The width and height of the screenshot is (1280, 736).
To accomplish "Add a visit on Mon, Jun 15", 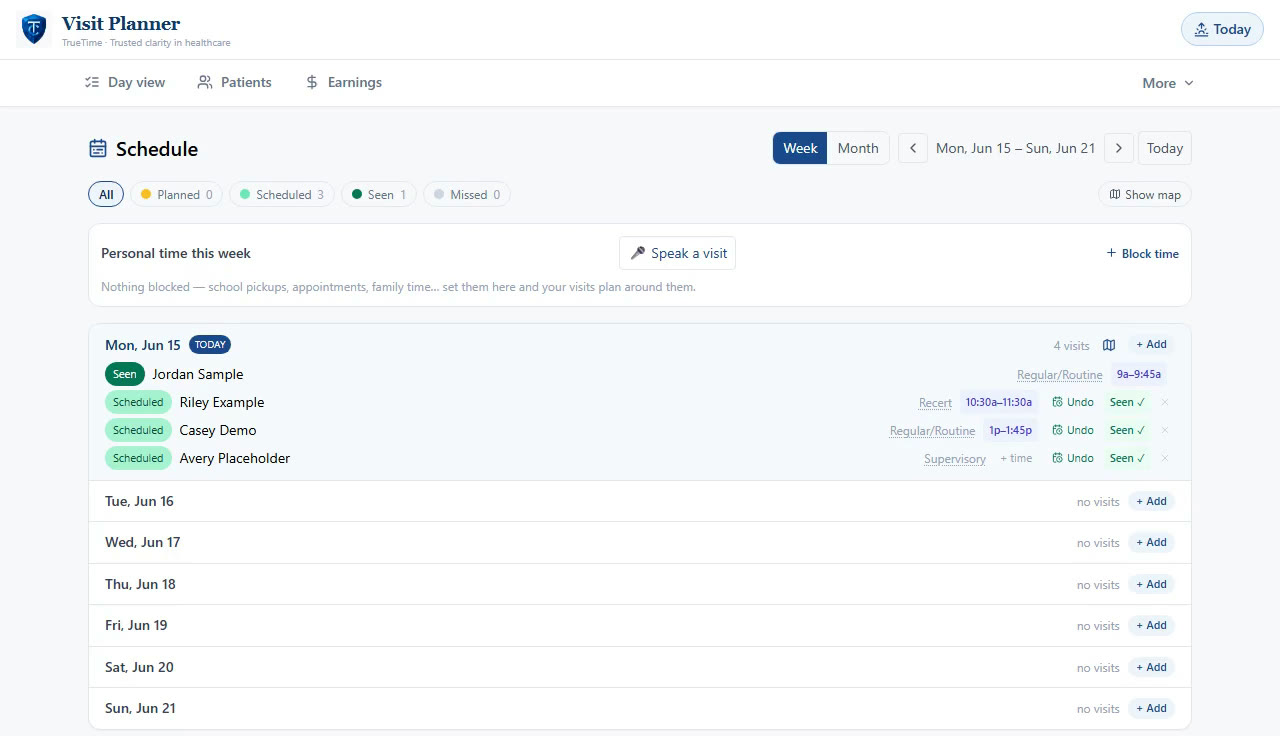I will (1151, 345).
